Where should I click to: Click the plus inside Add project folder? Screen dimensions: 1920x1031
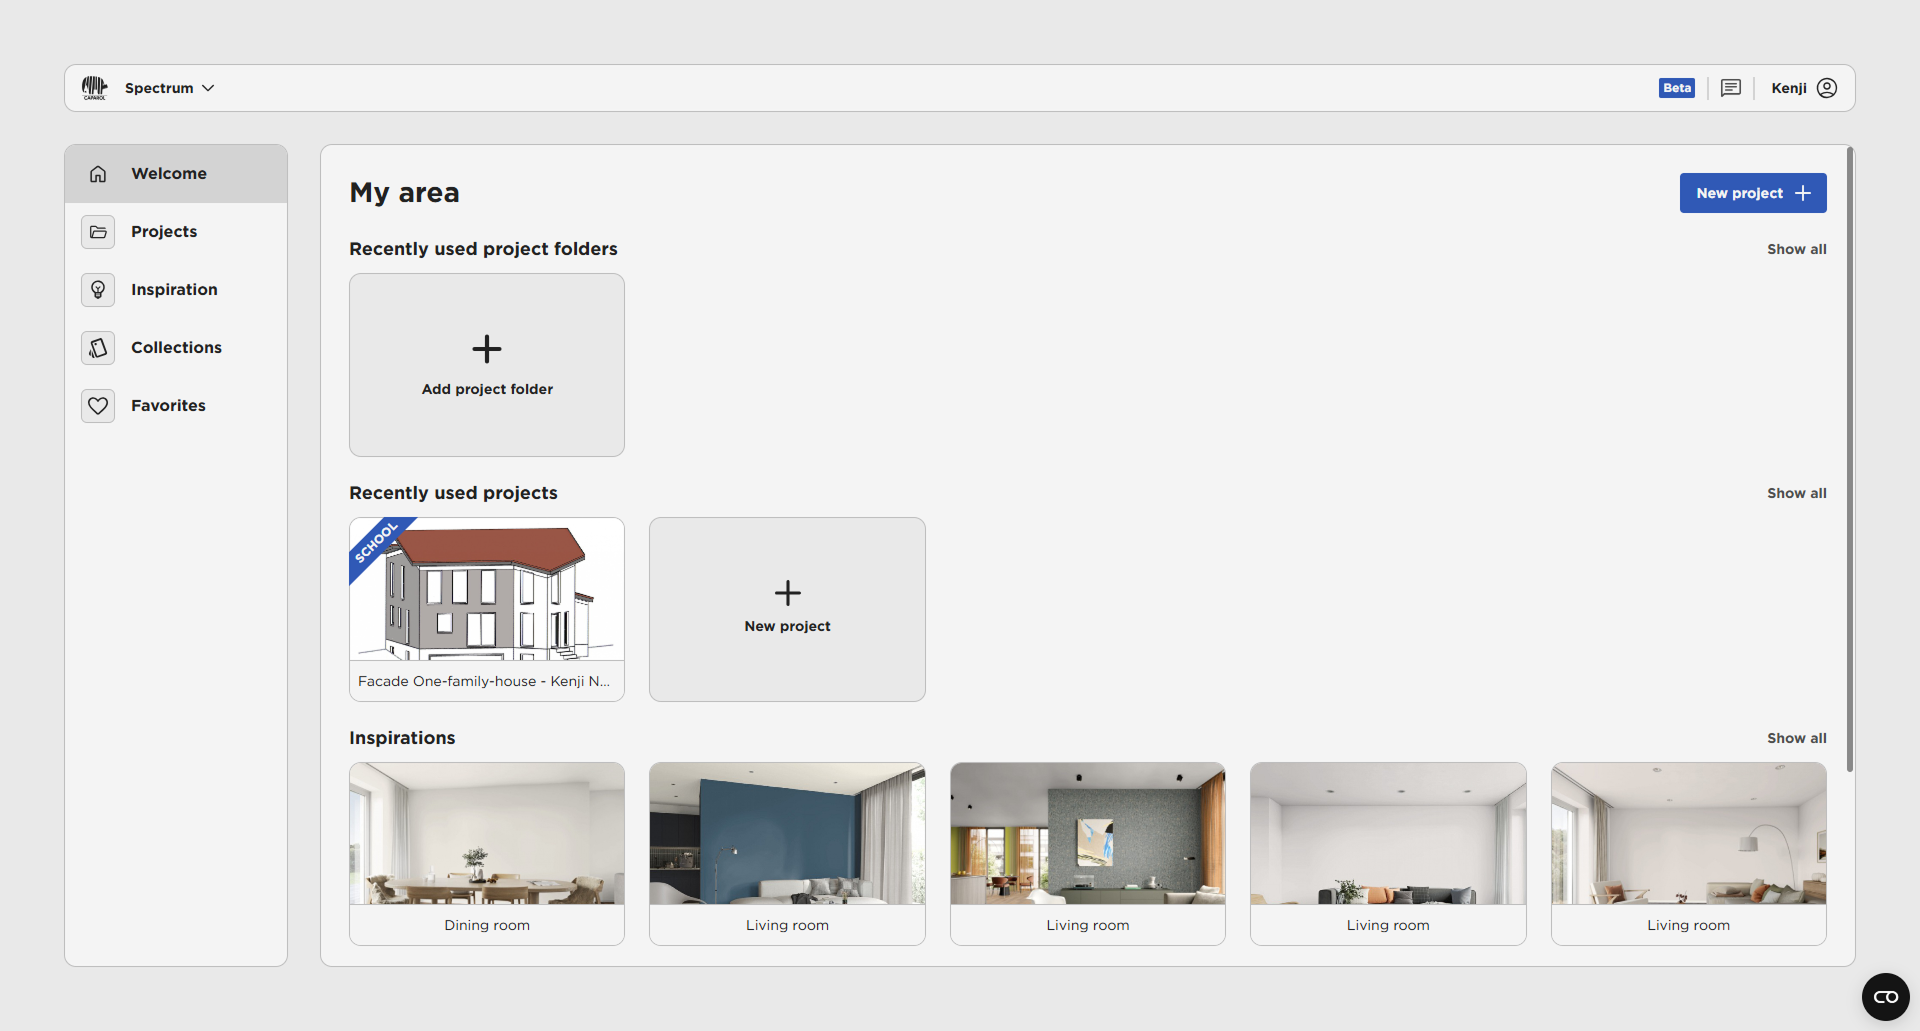(x=486, y=349)
